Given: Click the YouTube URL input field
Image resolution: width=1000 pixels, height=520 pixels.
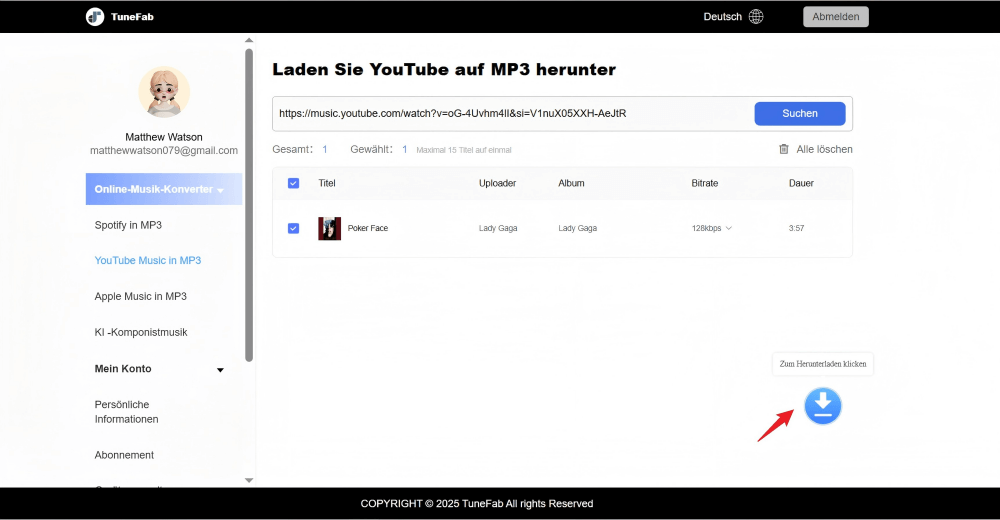Looking at the screenshot, I should click(510, 114).
